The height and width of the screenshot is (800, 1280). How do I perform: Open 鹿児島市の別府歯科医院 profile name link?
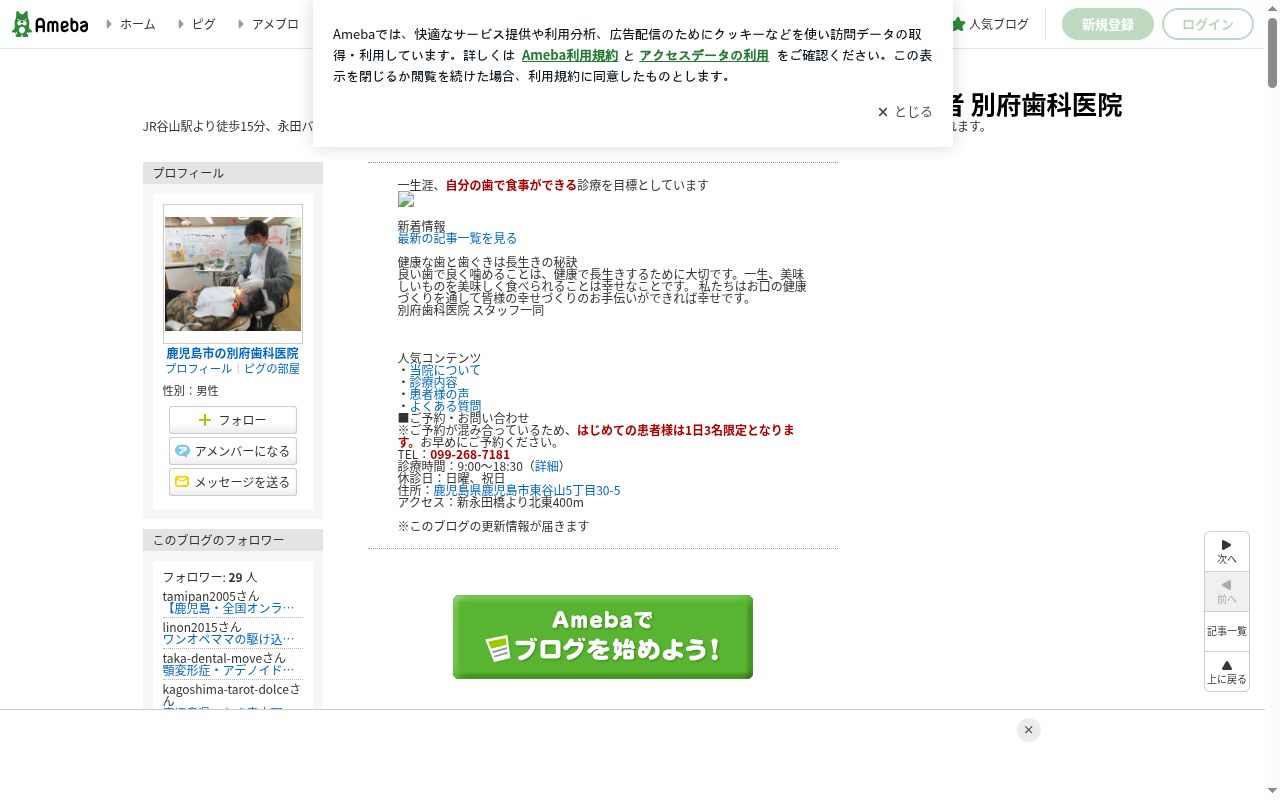pos(232,353)
